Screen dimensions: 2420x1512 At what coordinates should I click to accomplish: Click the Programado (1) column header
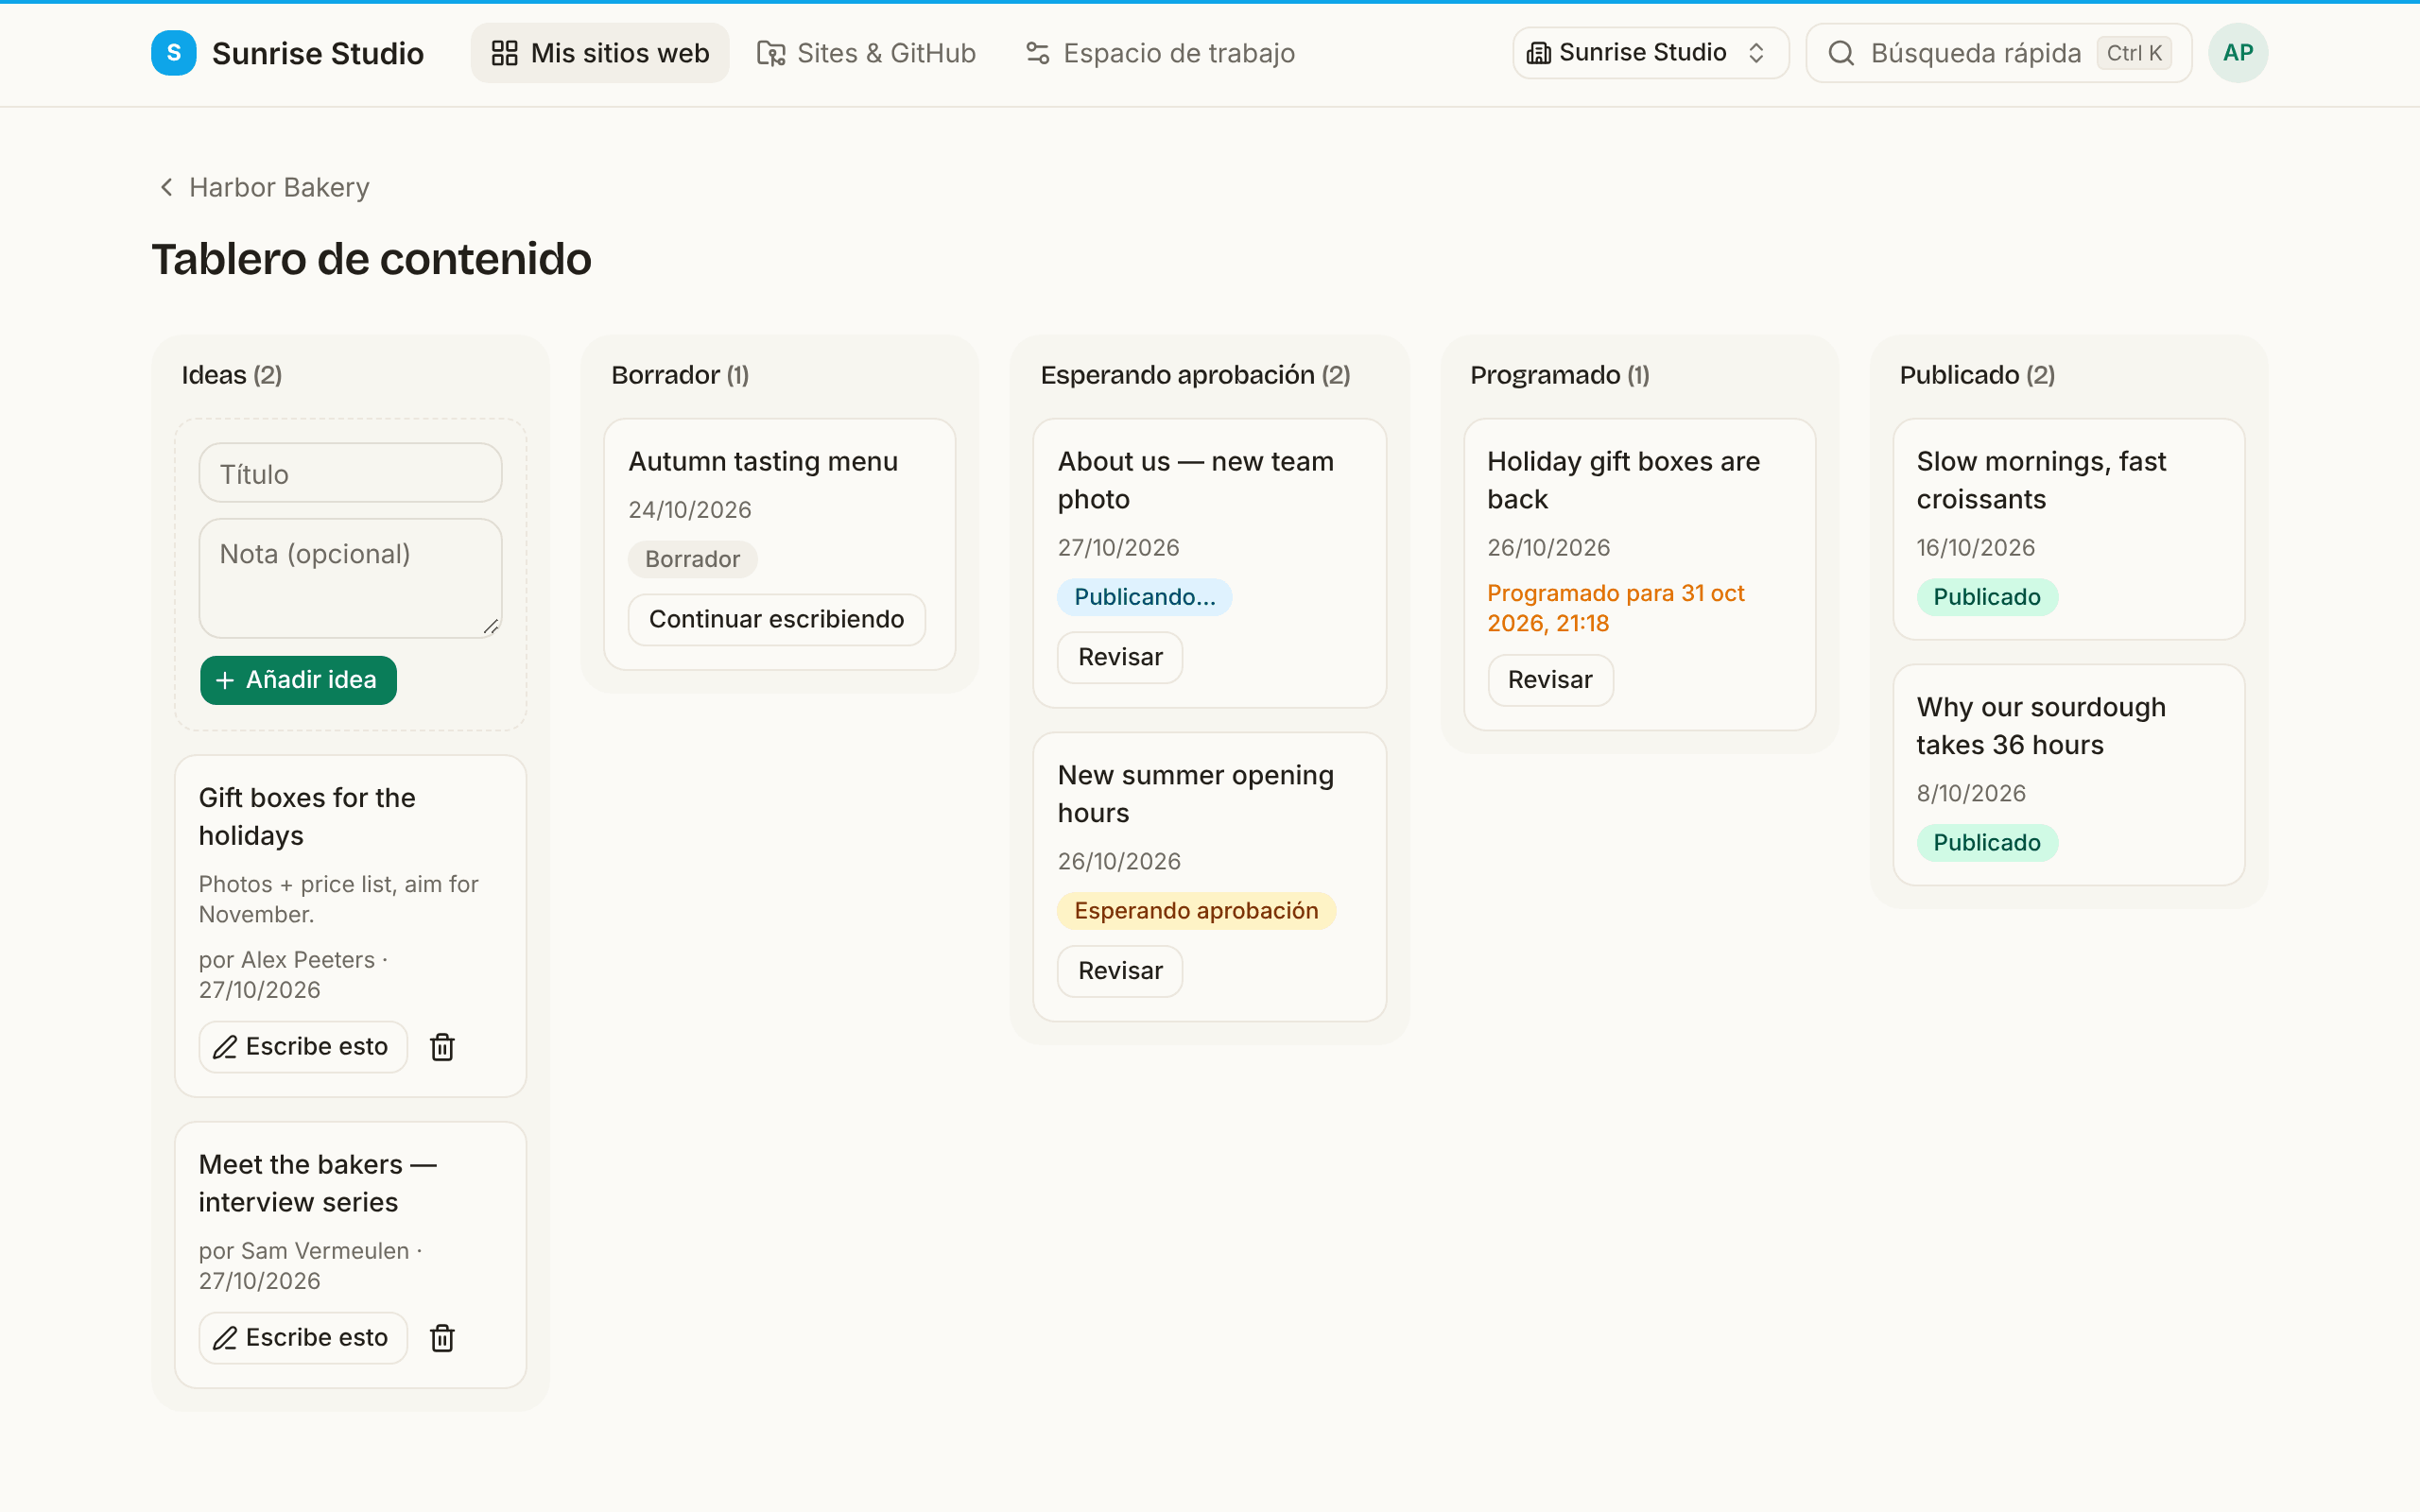[1559, 375]
